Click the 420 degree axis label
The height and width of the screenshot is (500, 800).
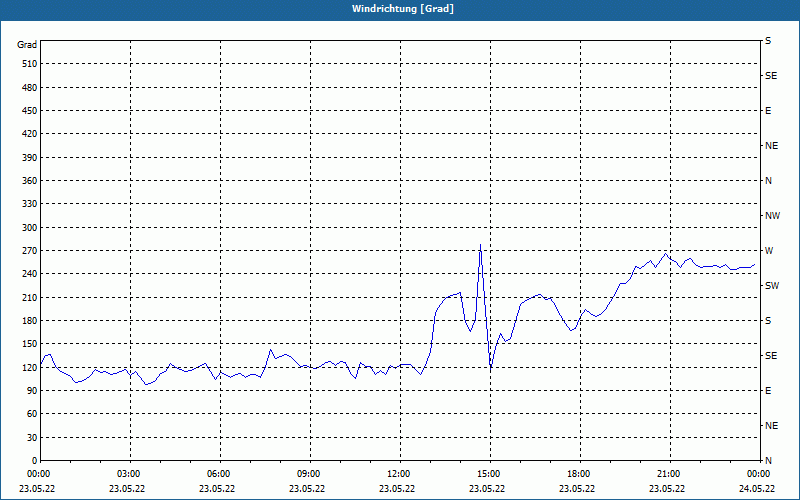pos(29,134)
